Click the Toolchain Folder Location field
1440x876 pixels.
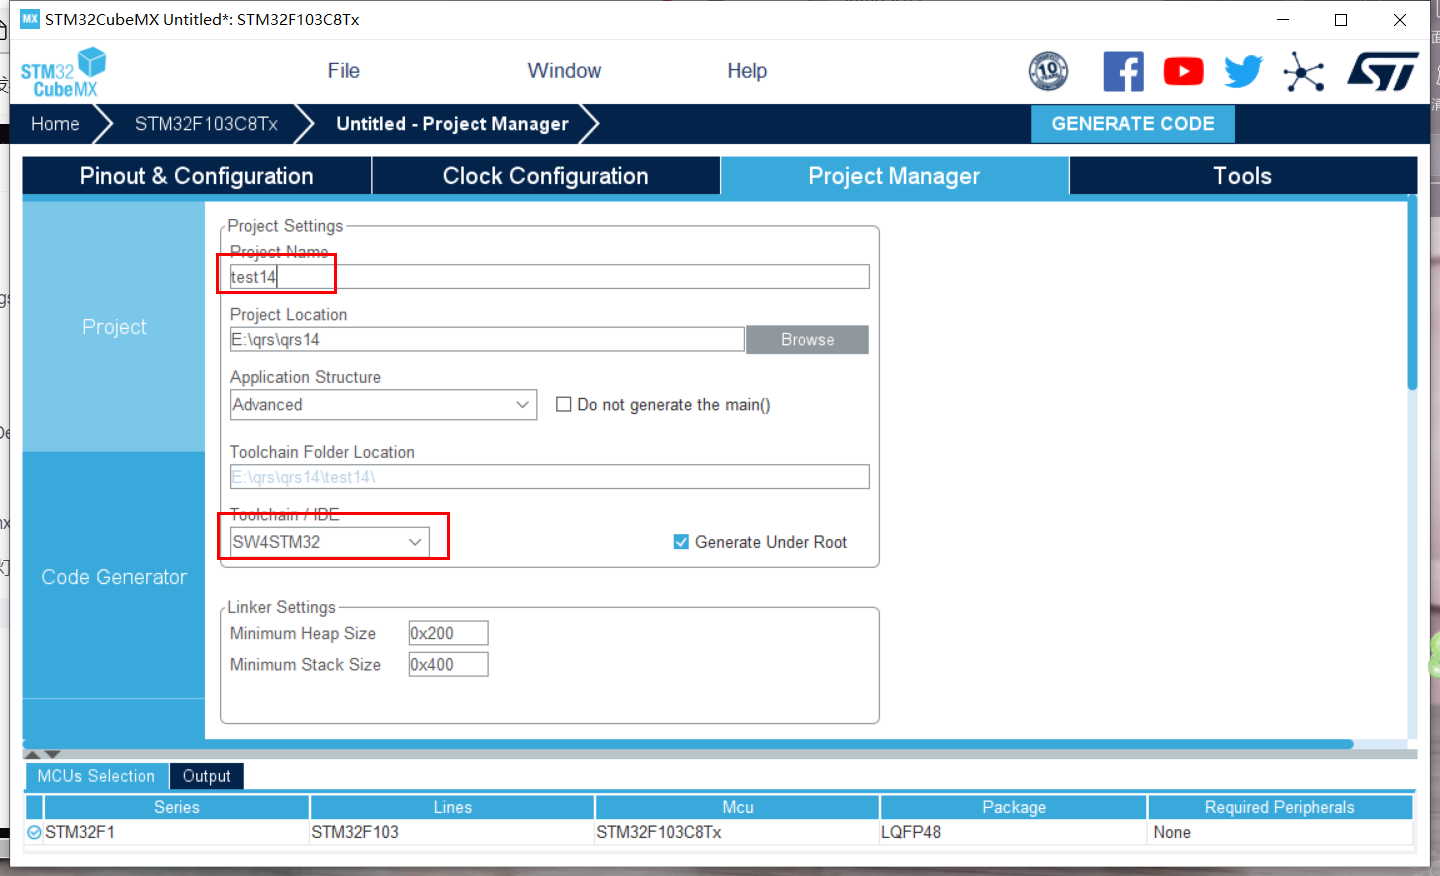click(x=549, y=477)
